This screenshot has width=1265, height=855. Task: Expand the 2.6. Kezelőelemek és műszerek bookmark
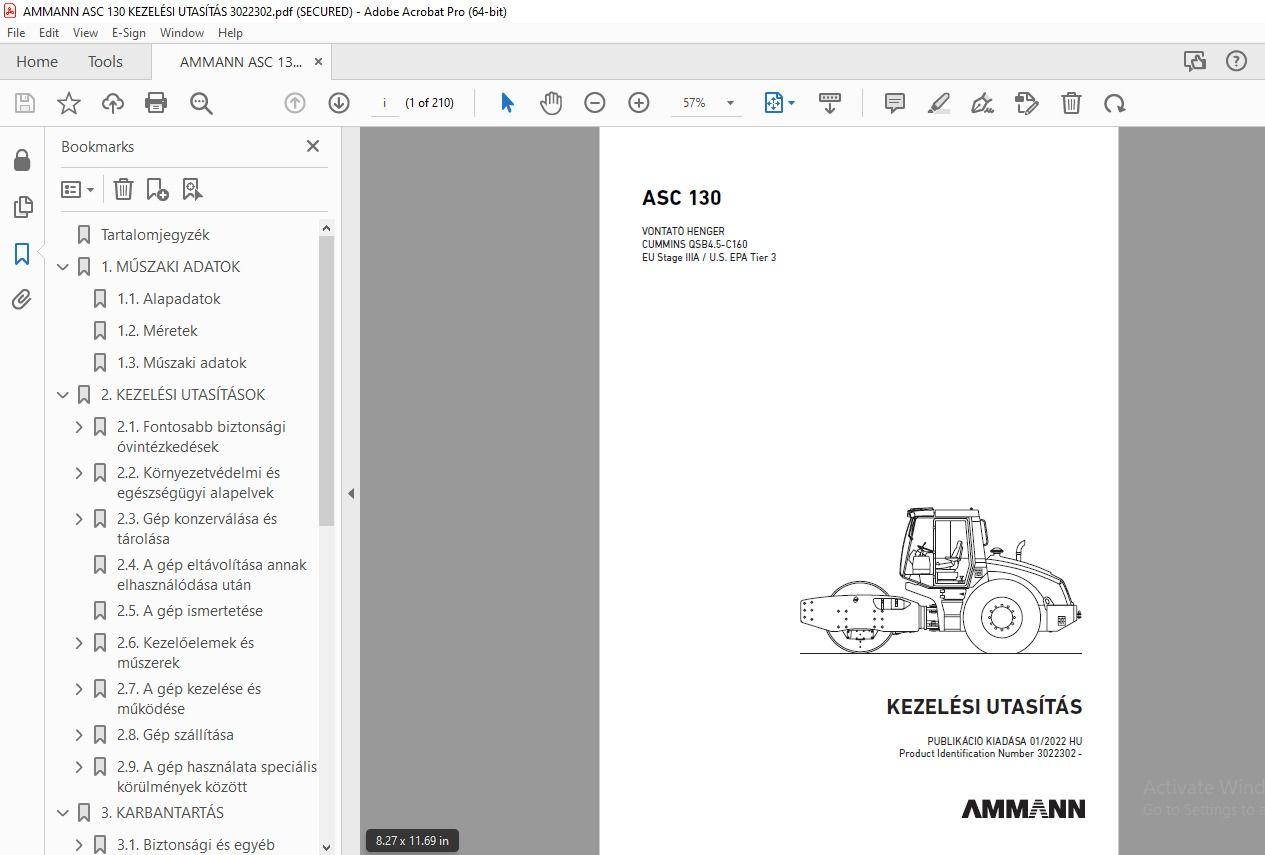(x=79, y=643)
